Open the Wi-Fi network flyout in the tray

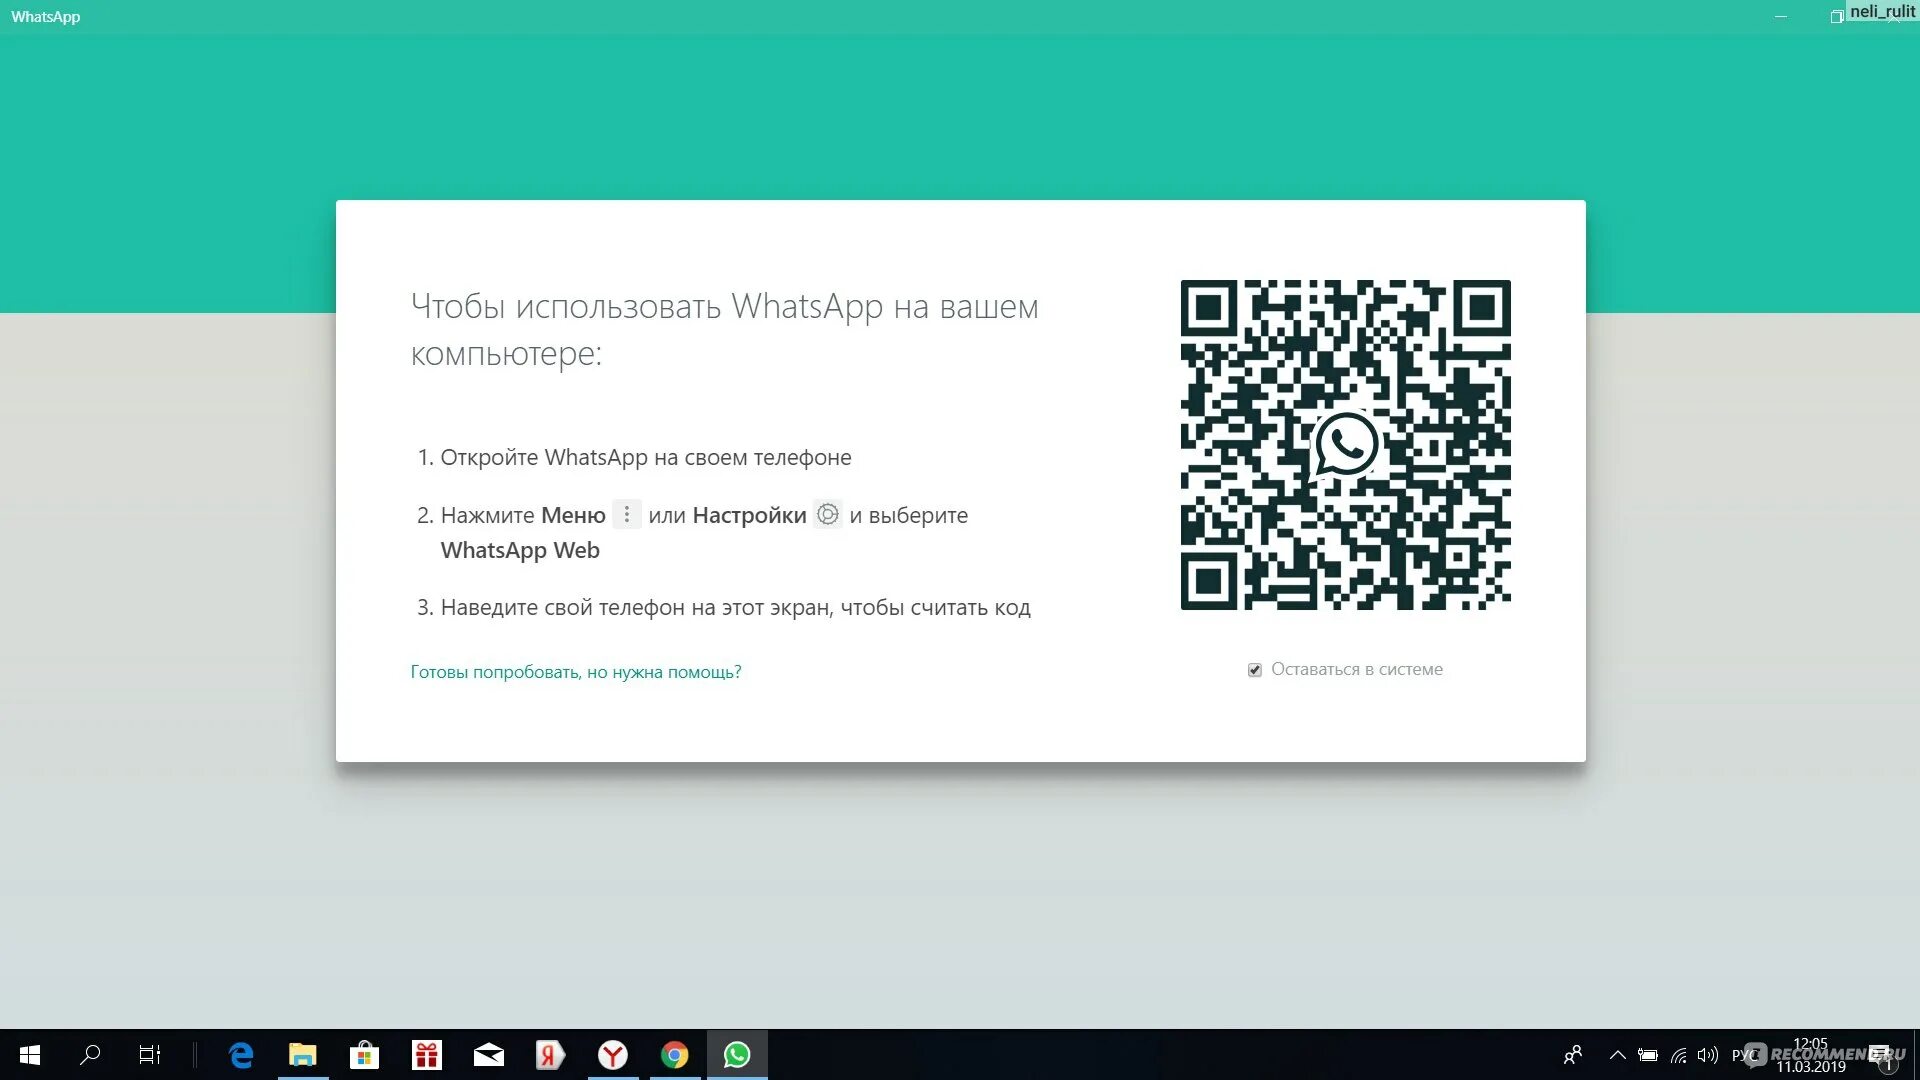pyautogui.click(x=1678, y=1055)
